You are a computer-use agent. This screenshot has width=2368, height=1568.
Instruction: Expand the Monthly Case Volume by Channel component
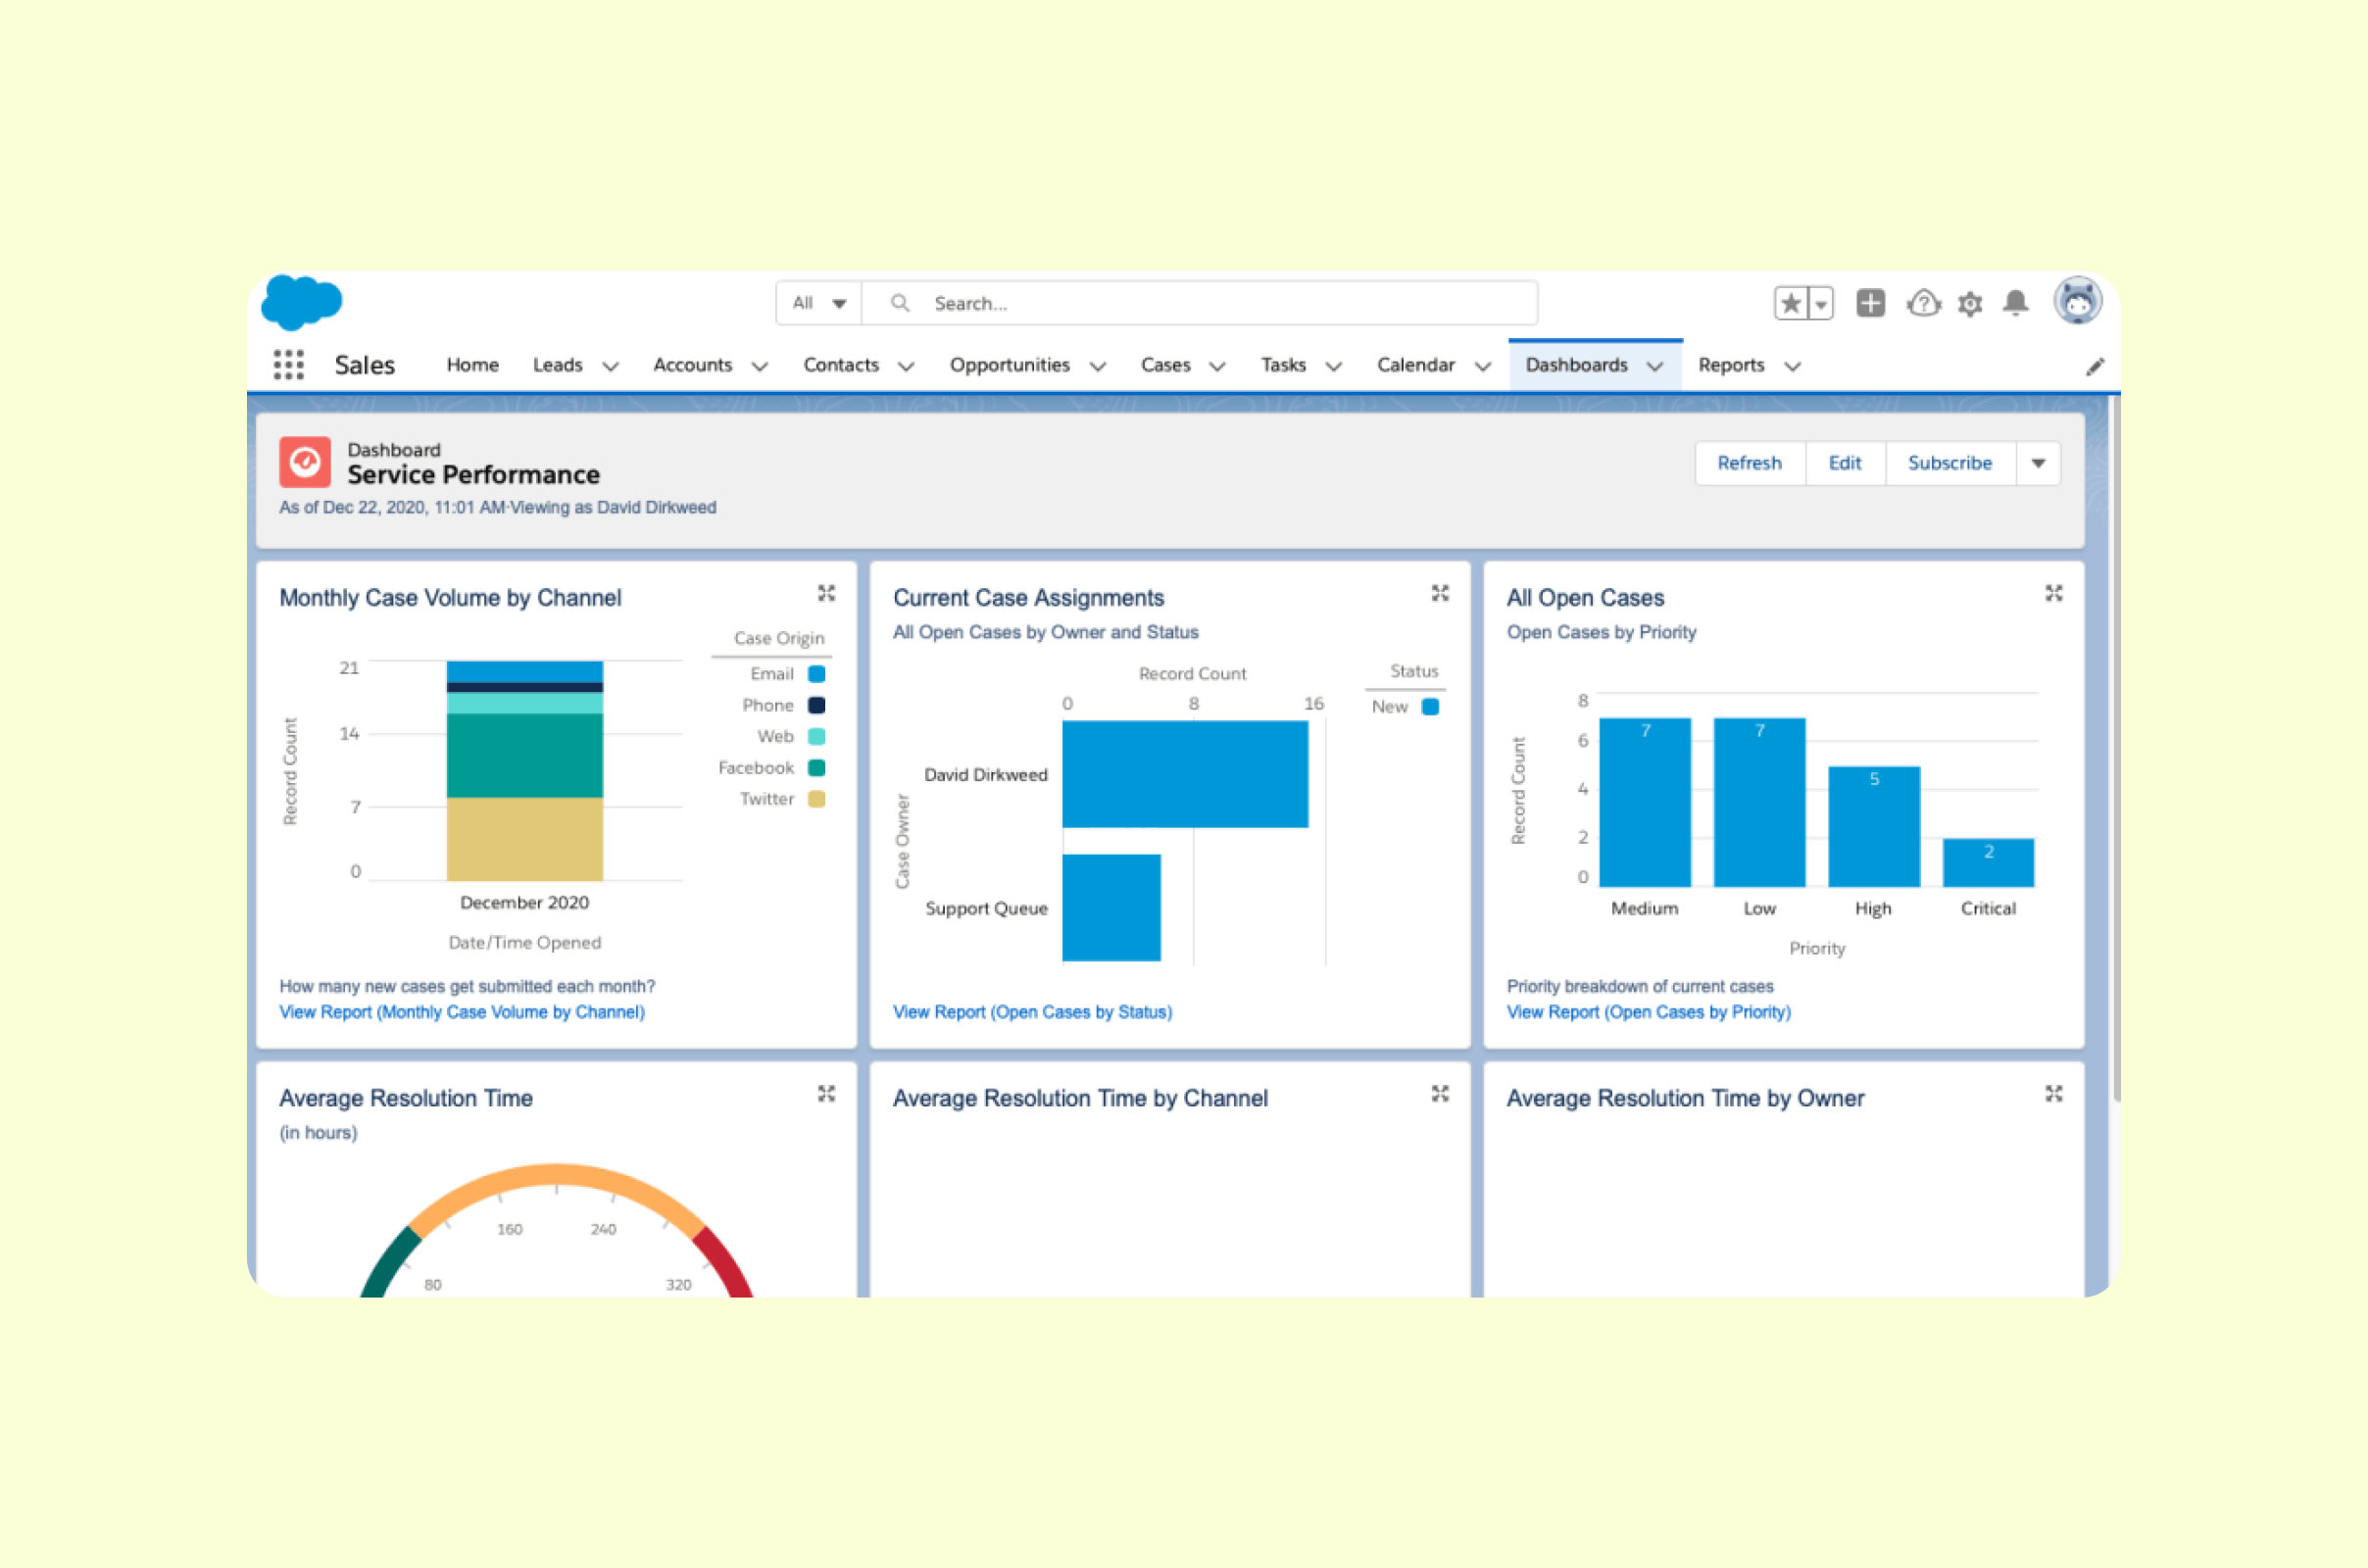tap(827, 592)
